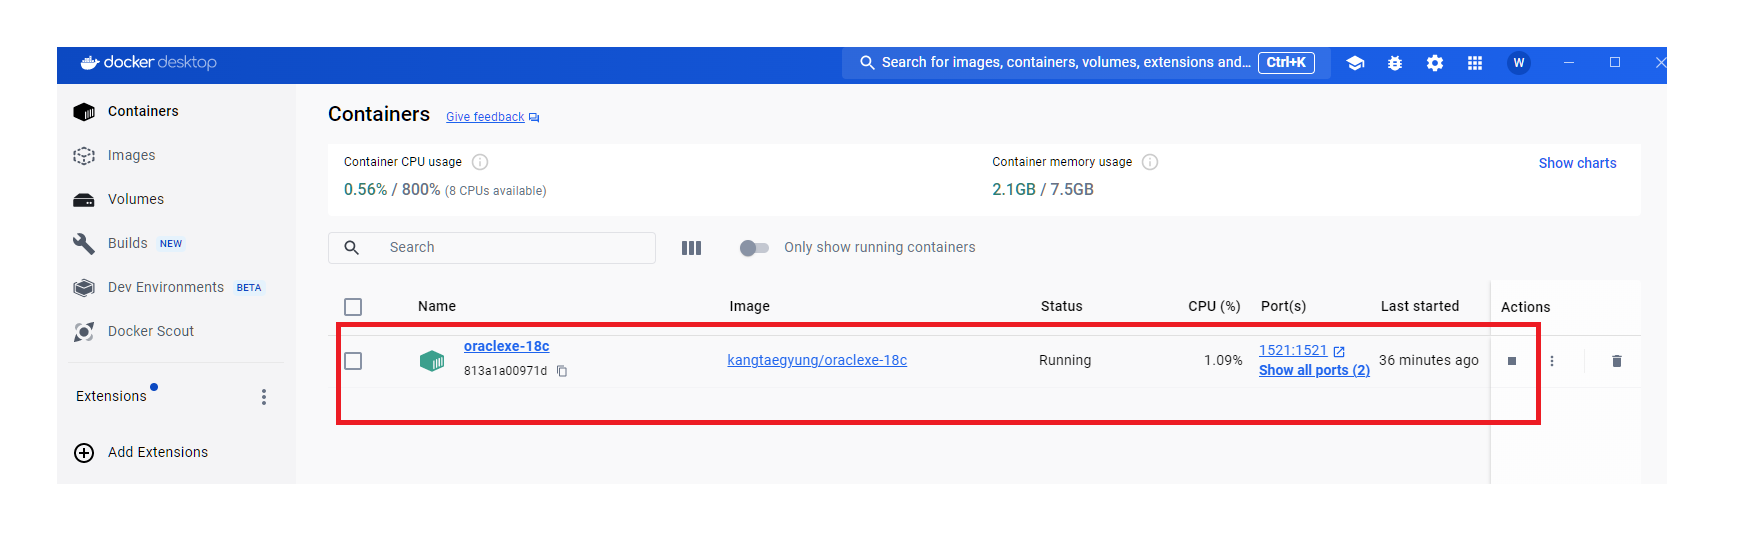This screenshot has height=549, width=1741.
Task: Open the apps grid icon in header
Action: click(1475, 63)
